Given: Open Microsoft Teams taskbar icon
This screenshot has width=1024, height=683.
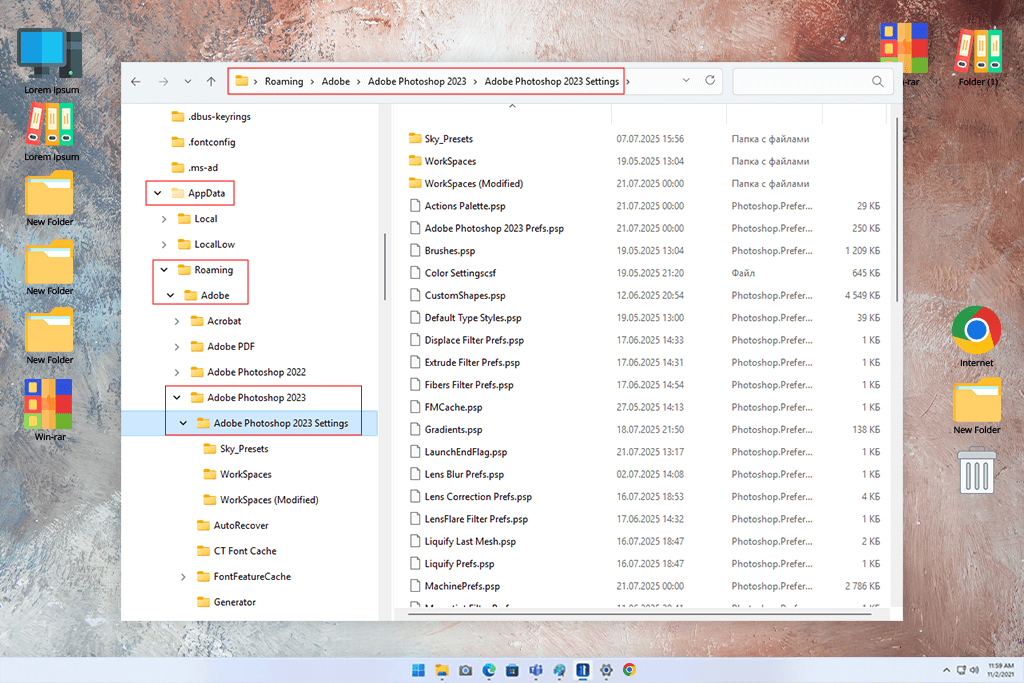Looking at the screenshot, I should (536, 670).
